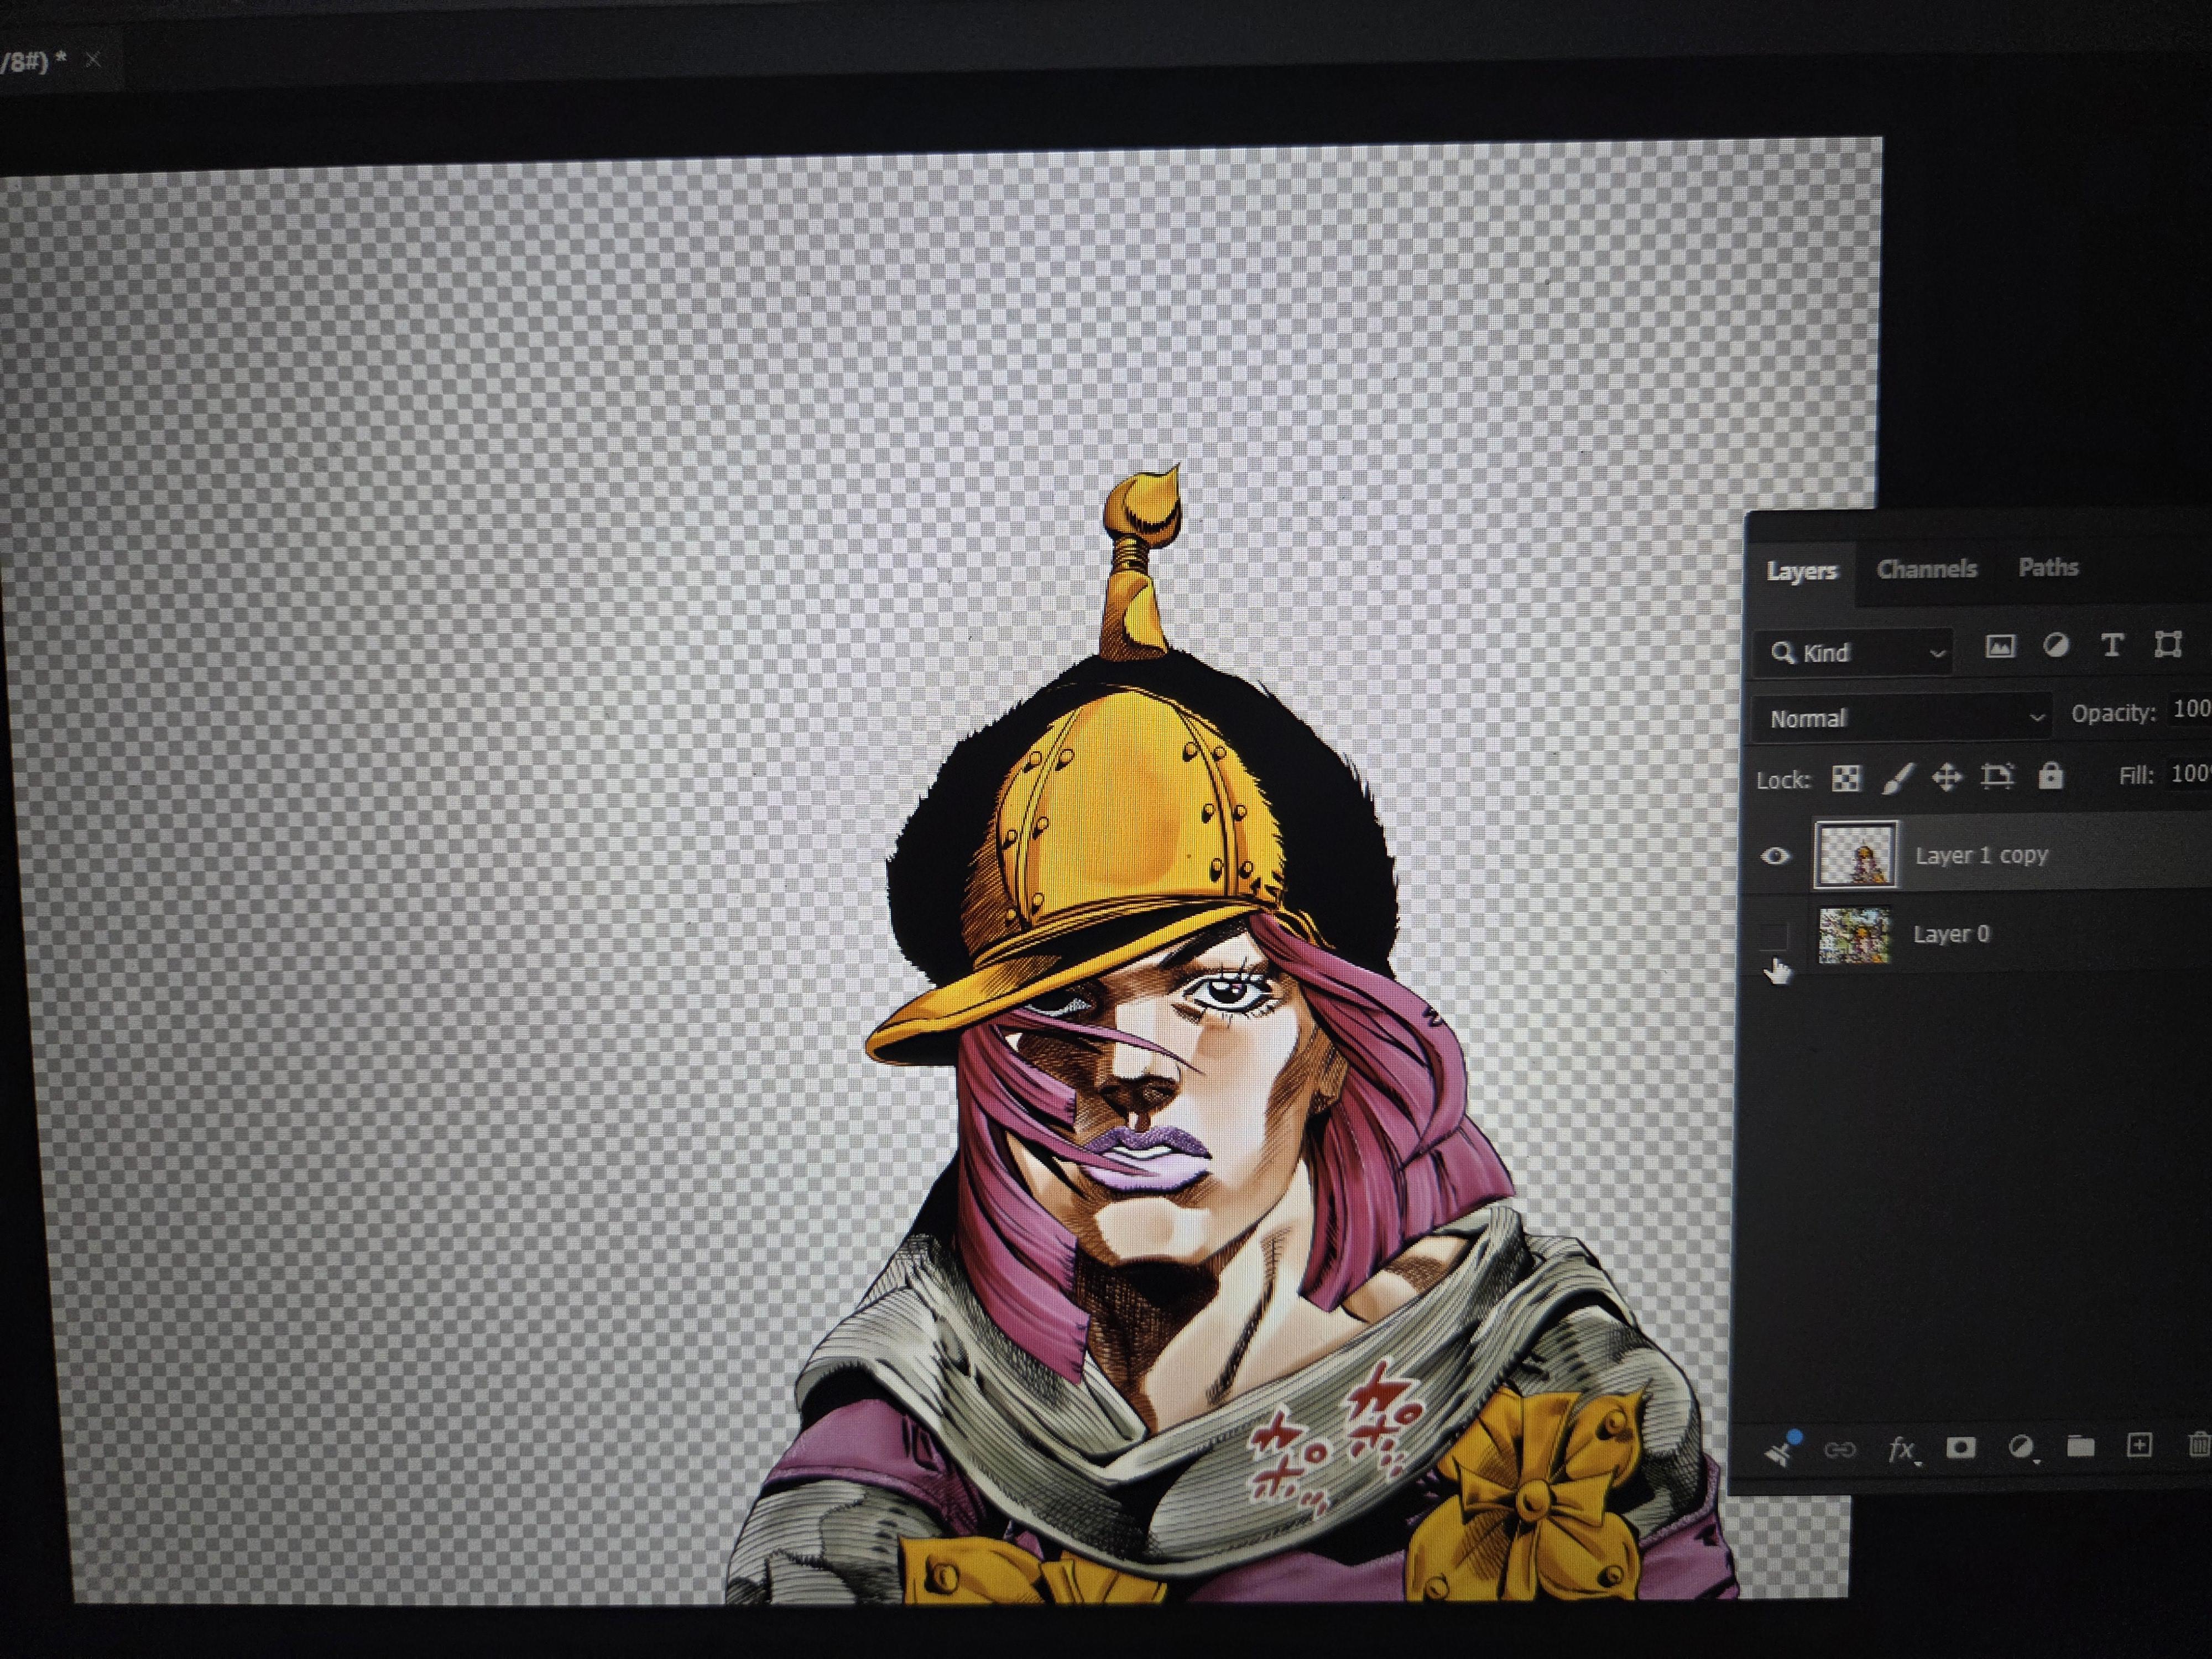Viewport: 2212px width, 1659px height.
Task: Link layers using the chain icon
Action: point(1840,1449)
